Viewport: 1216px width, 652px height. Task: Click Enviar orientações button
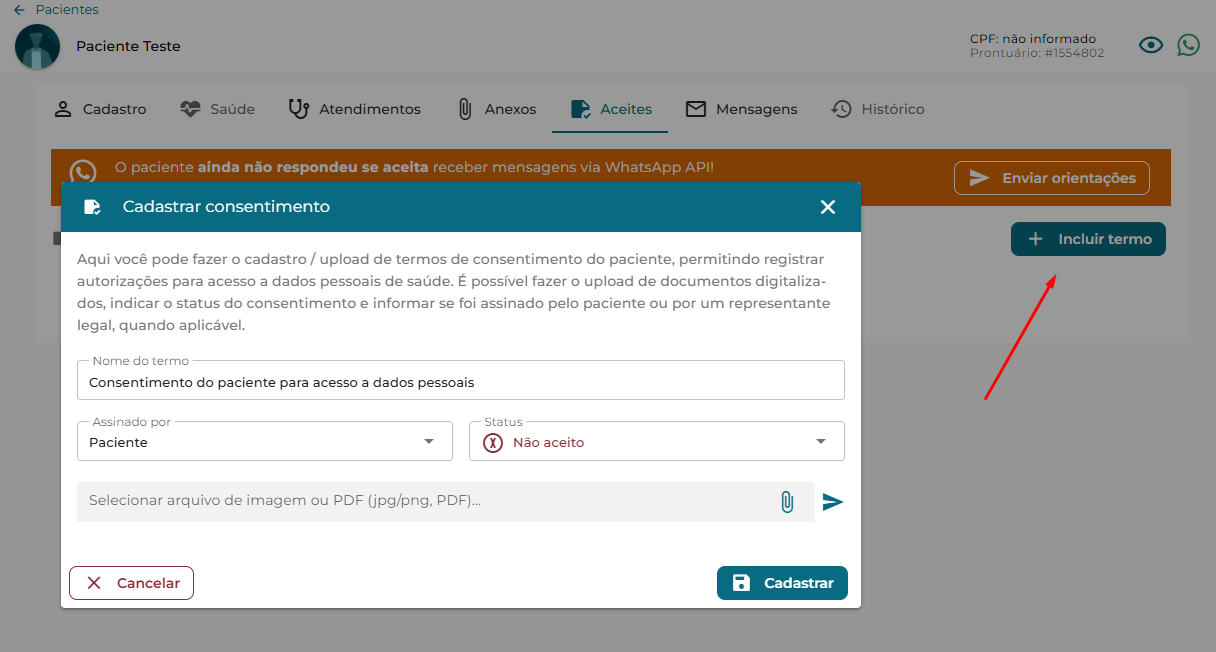(1052, 178)
